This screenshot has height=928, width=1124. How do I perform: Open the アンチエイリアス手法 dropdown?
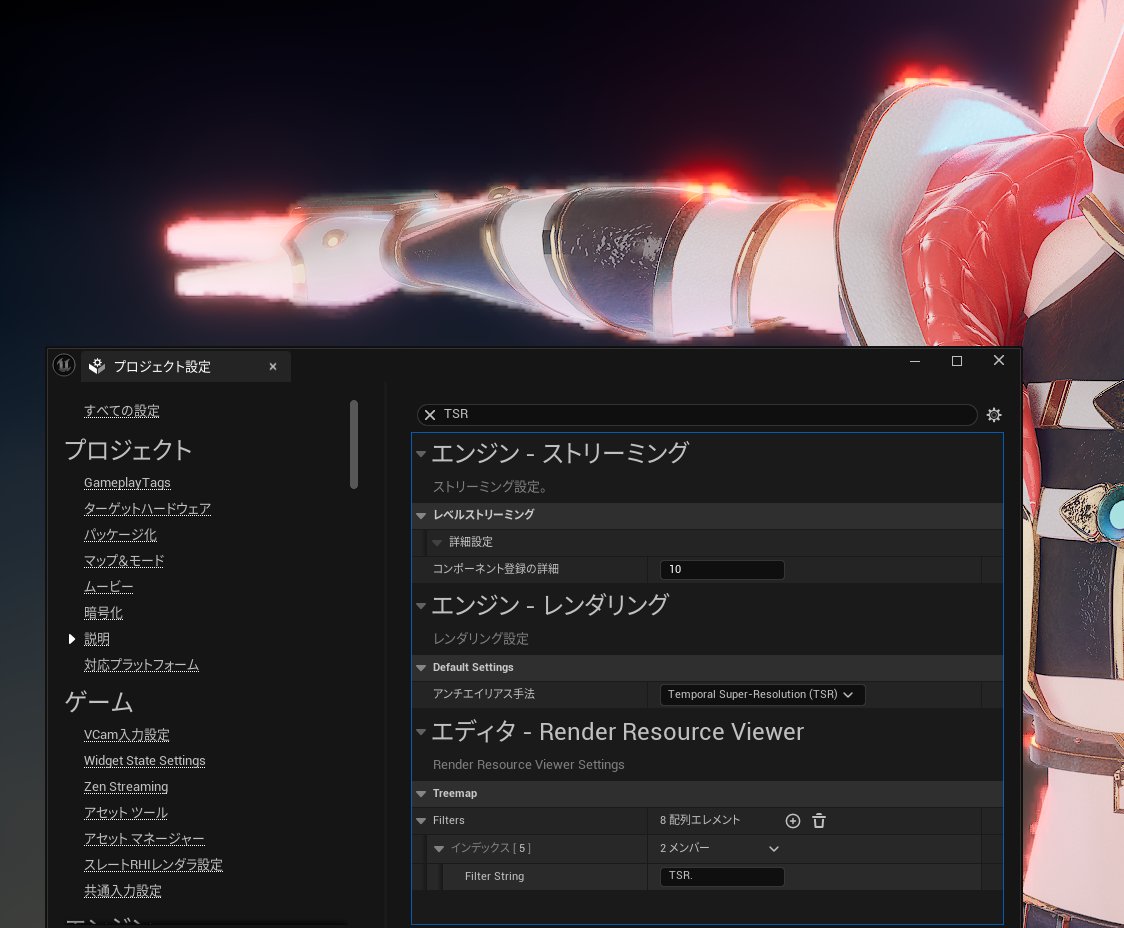(x=762, y=694)
